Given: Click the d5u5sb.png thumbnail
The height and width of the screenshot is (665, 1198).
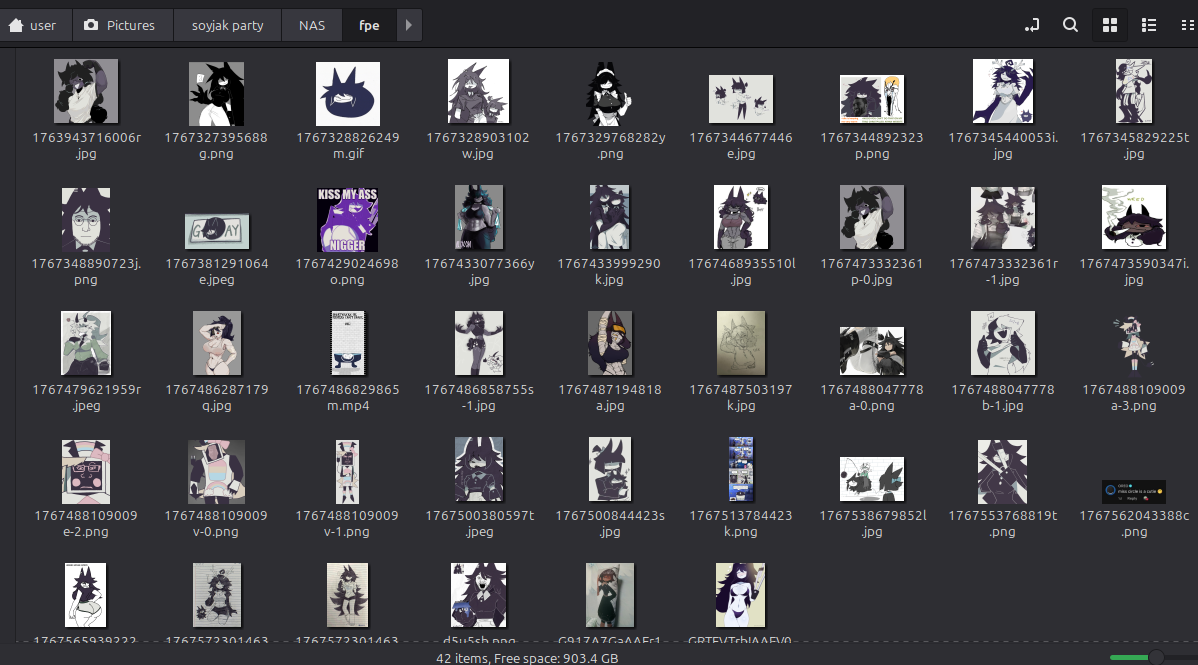Looking at the screenshot, I should 479,595.
